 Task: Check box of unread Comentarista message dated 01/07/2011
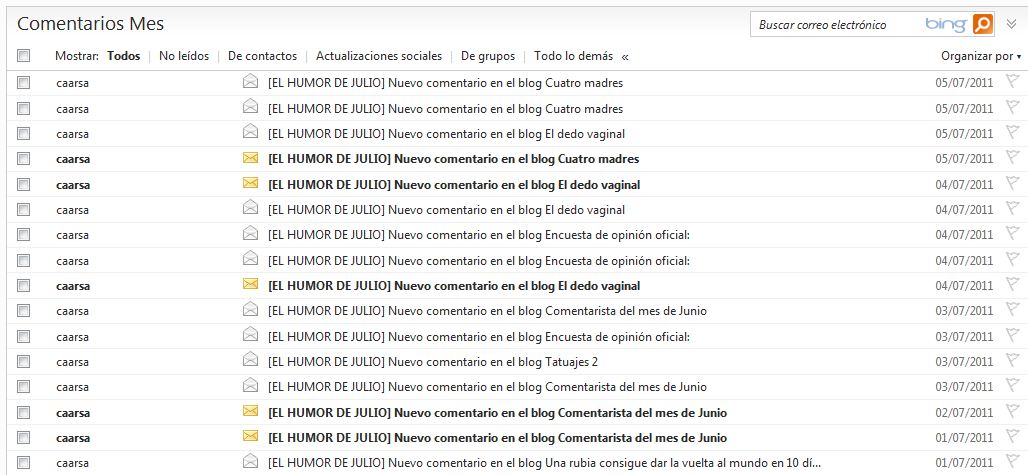[x=24, y=438]
